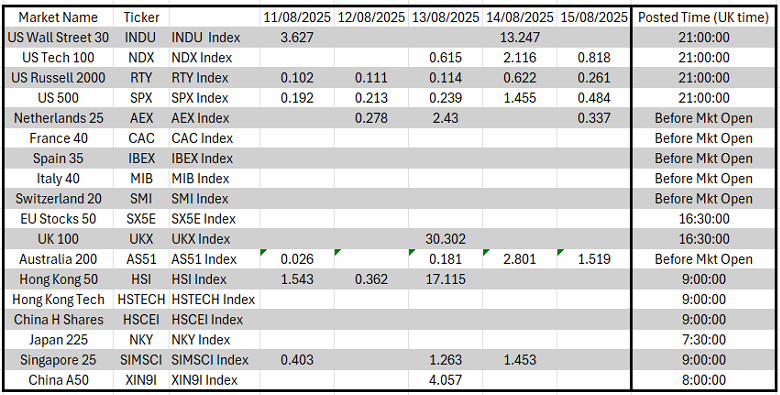Select the 'US Tech 100' cell
Image resolution: width=780 pixels, height=395 pixels.
click(x=58, y=58)
